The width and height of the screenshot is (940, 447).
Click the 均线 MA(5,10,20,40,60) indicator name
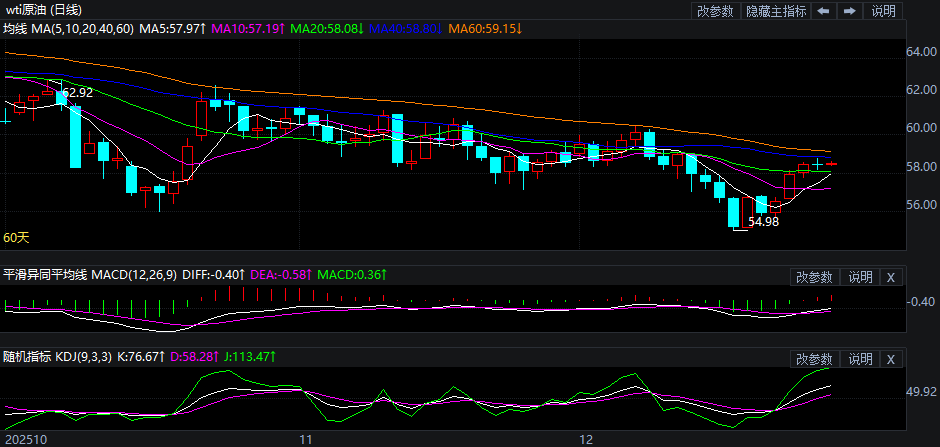click(x=66, y=29)
